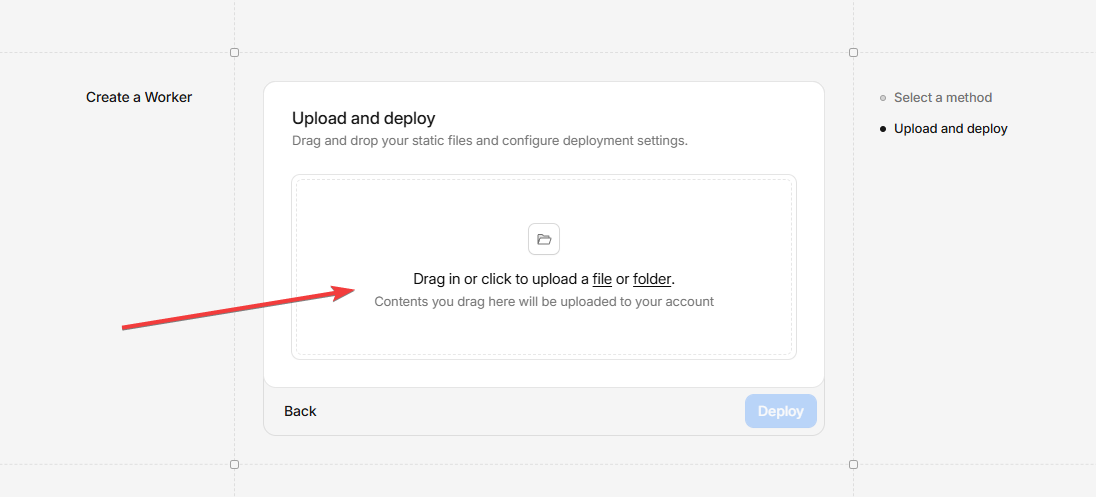Click the "Upload and deploy" card heading
This screenshot has height=497, width=1096.
coord(363,119)
